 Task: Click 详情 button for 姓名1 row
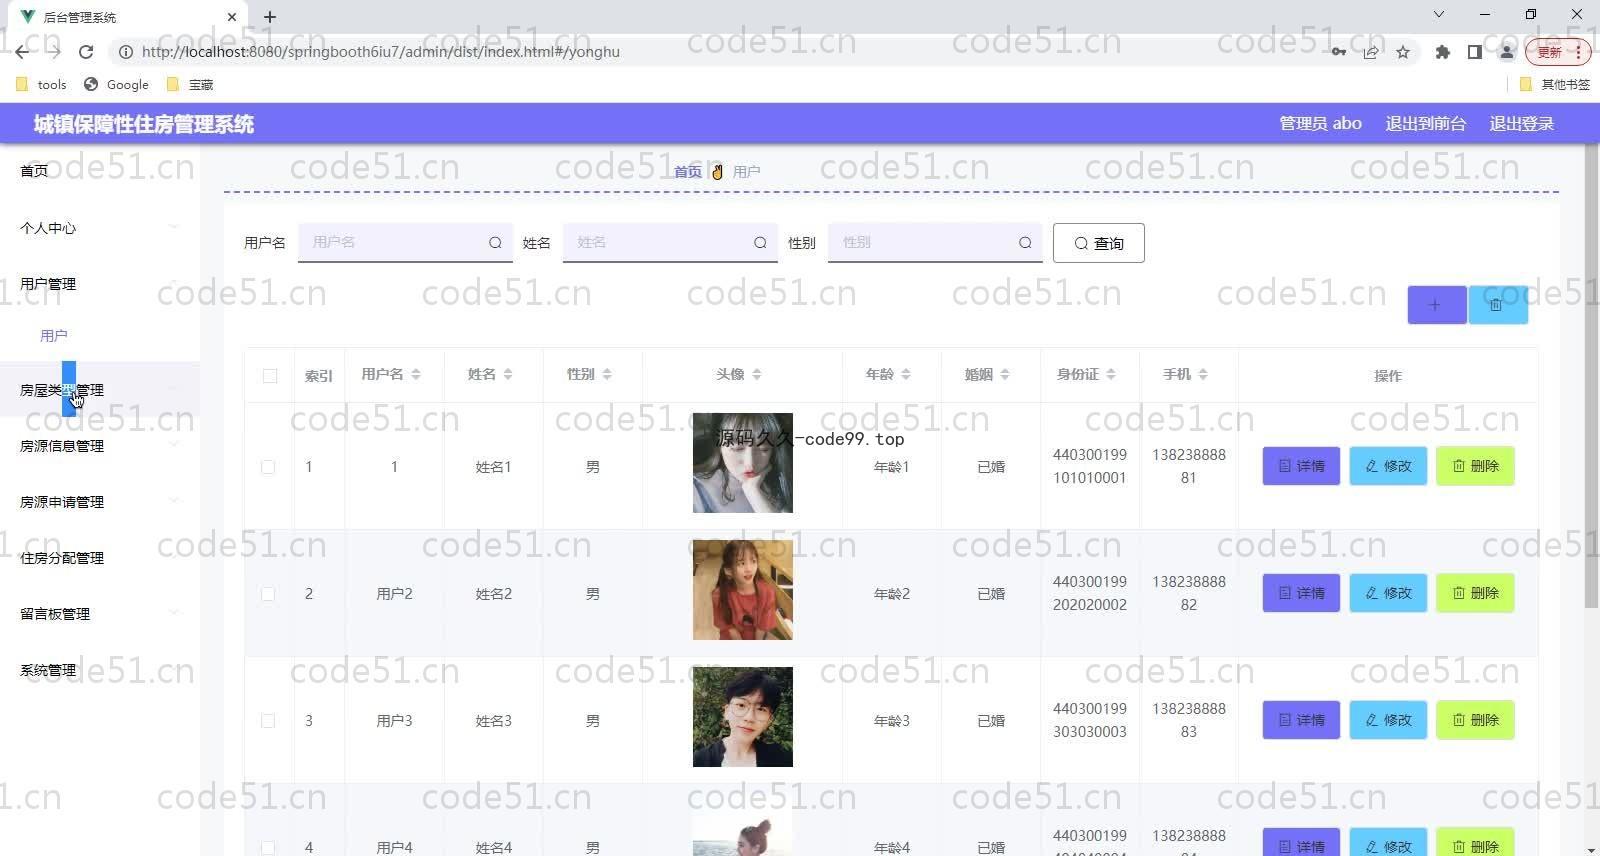coord(1301,466)
